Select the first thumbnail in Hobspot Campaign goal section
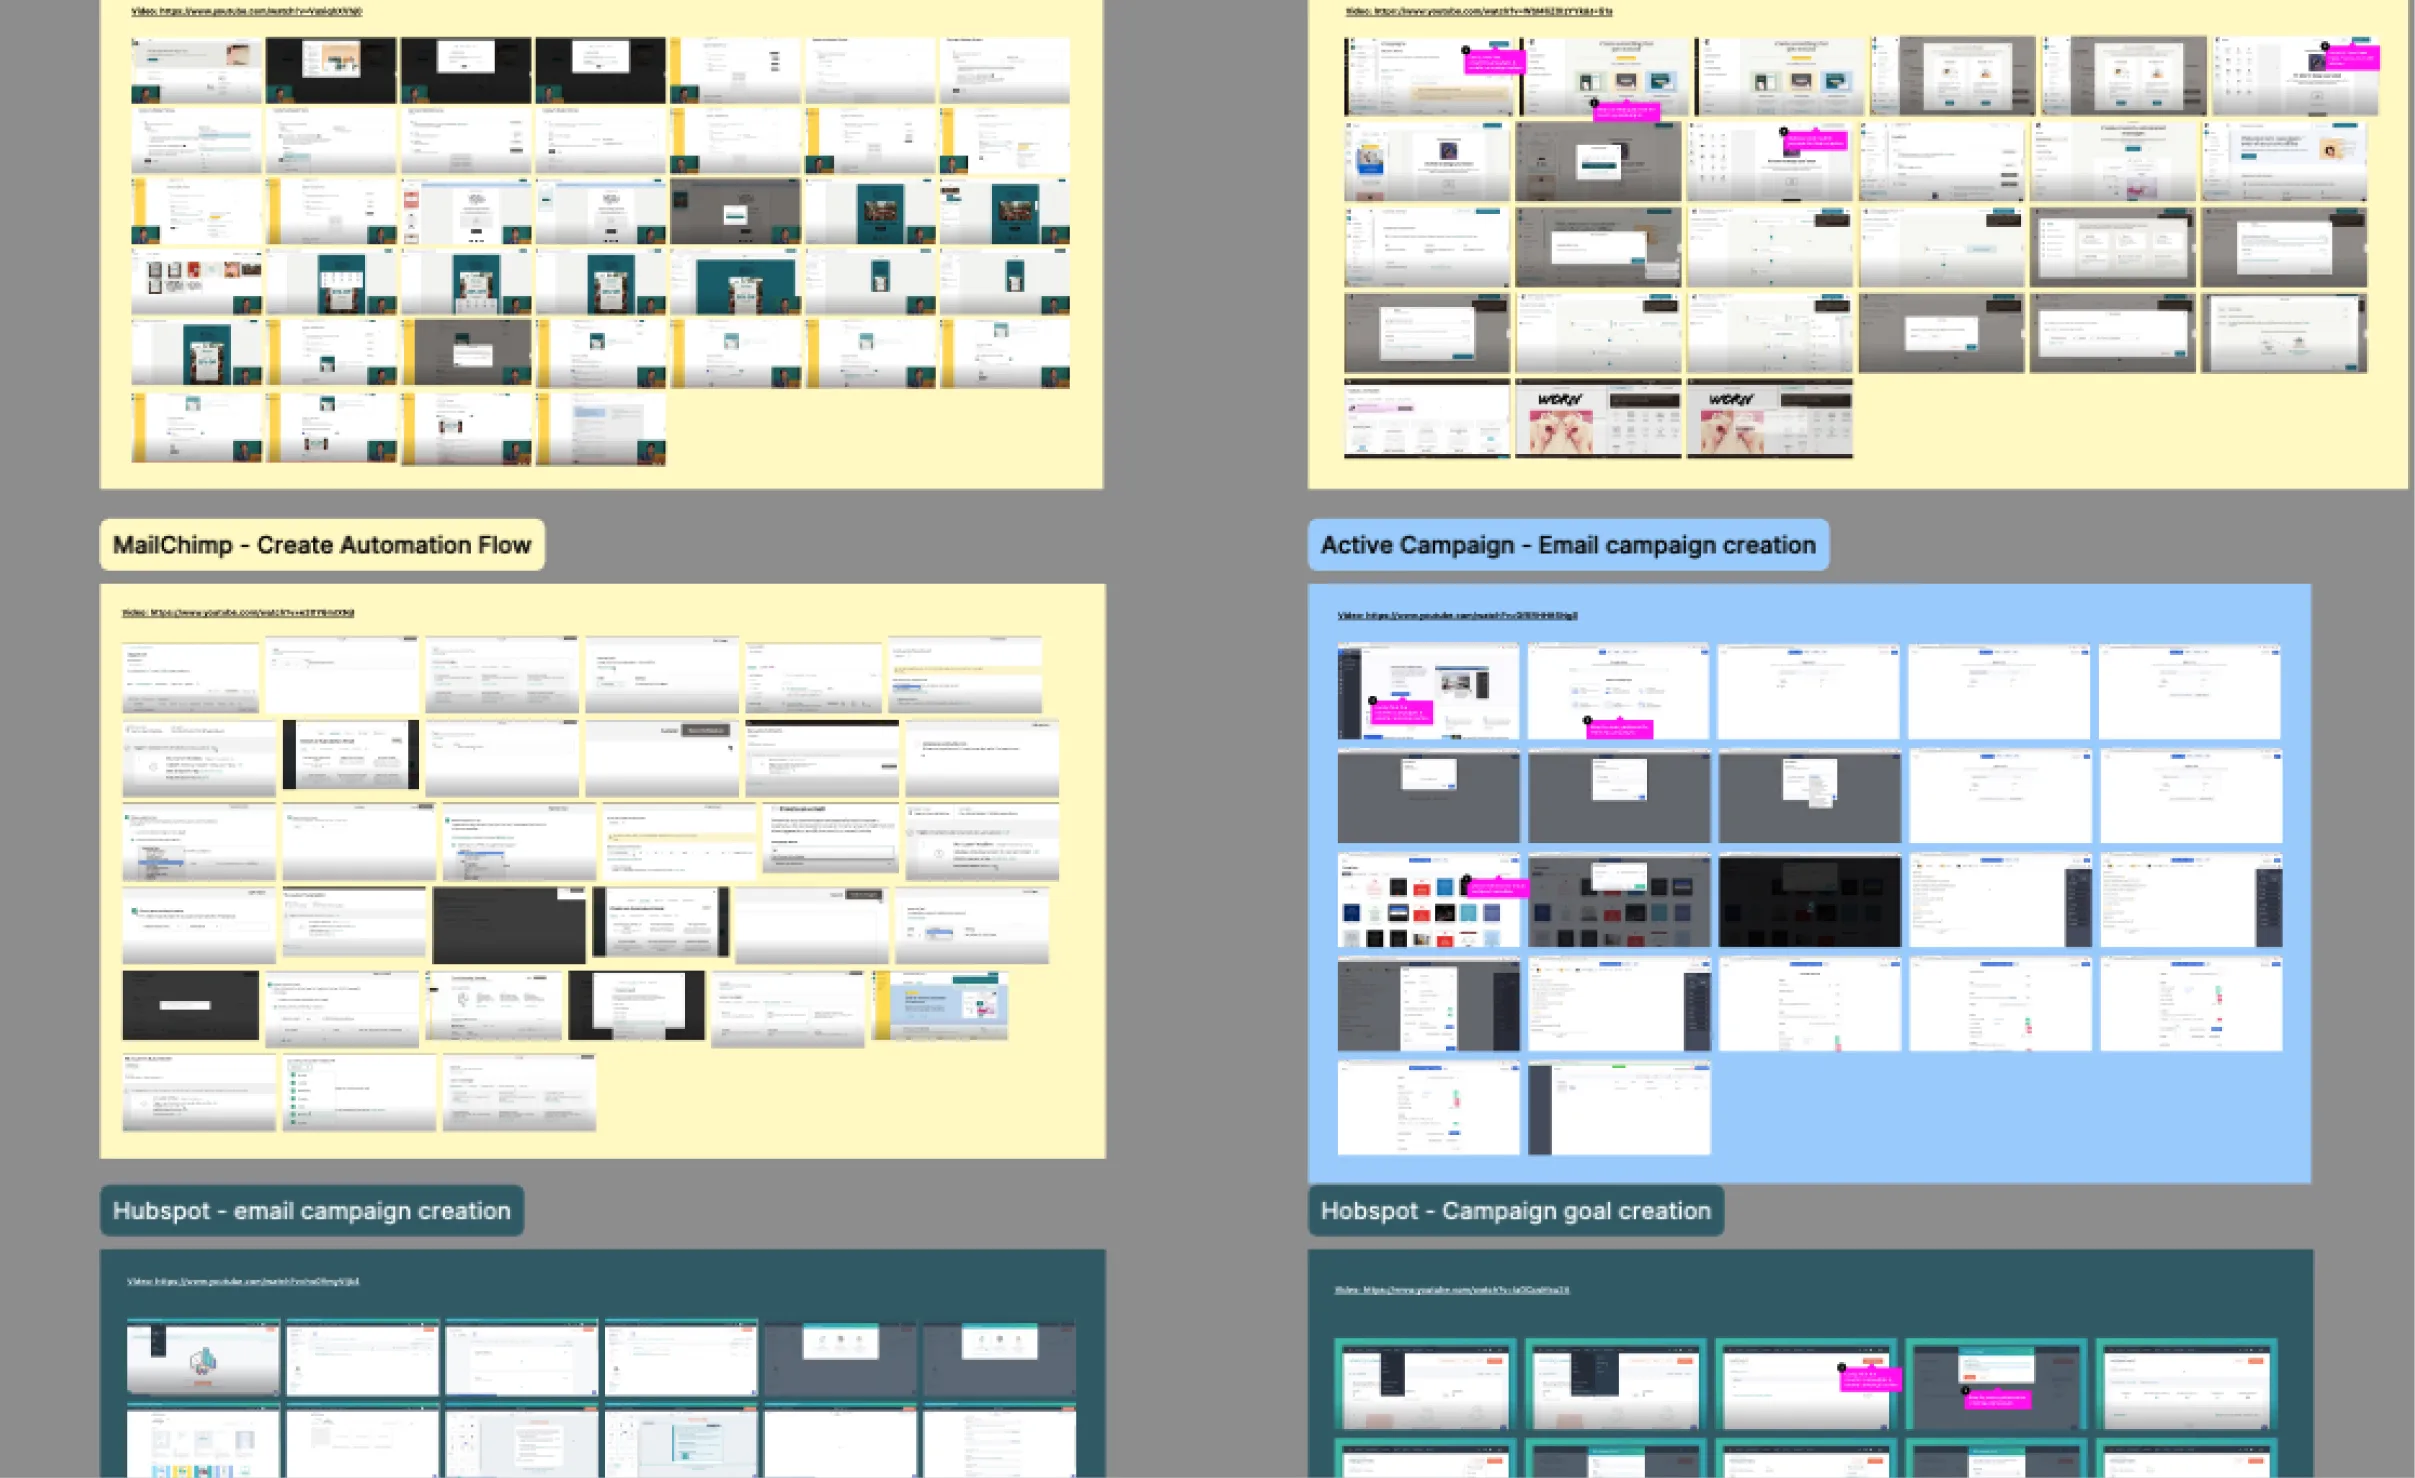 1425,1385
